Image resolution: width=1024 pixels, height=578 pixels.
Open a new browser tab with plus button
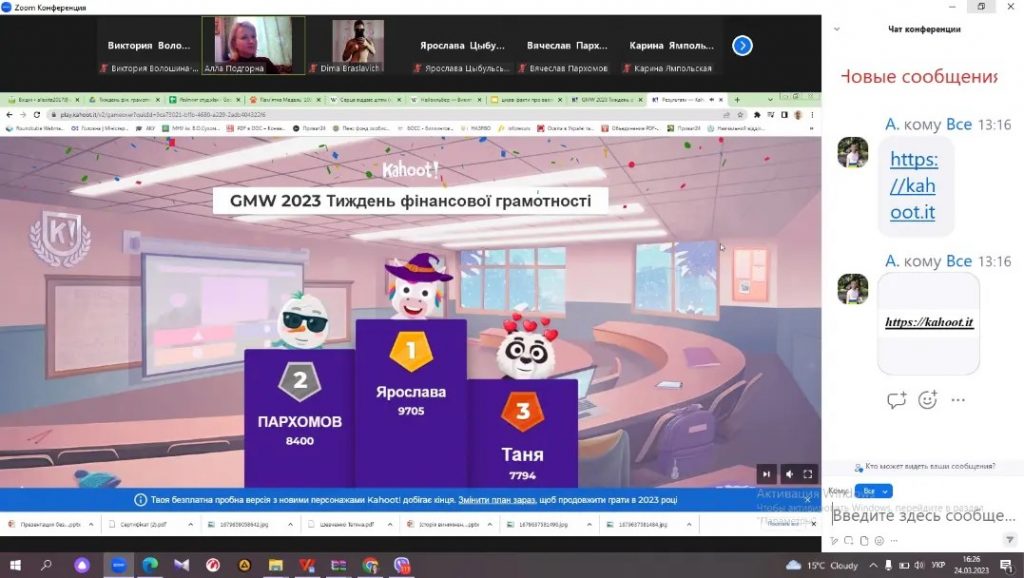(x=738, y=100)
